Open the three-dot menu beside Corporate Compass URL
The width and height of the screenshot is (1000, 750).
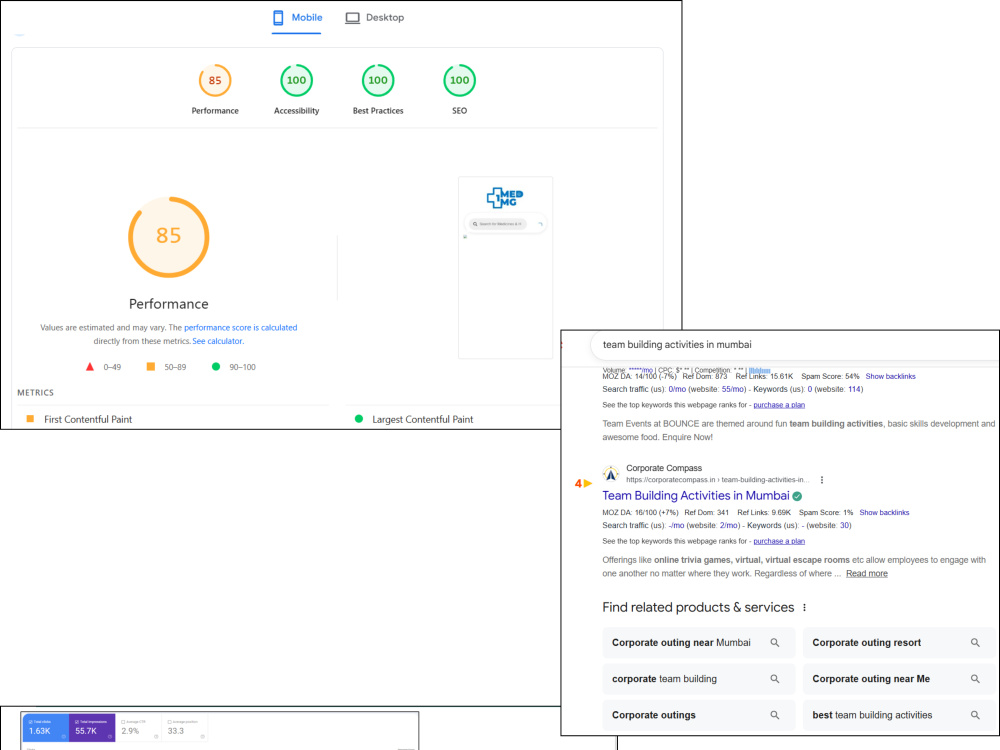coord(821,480)
